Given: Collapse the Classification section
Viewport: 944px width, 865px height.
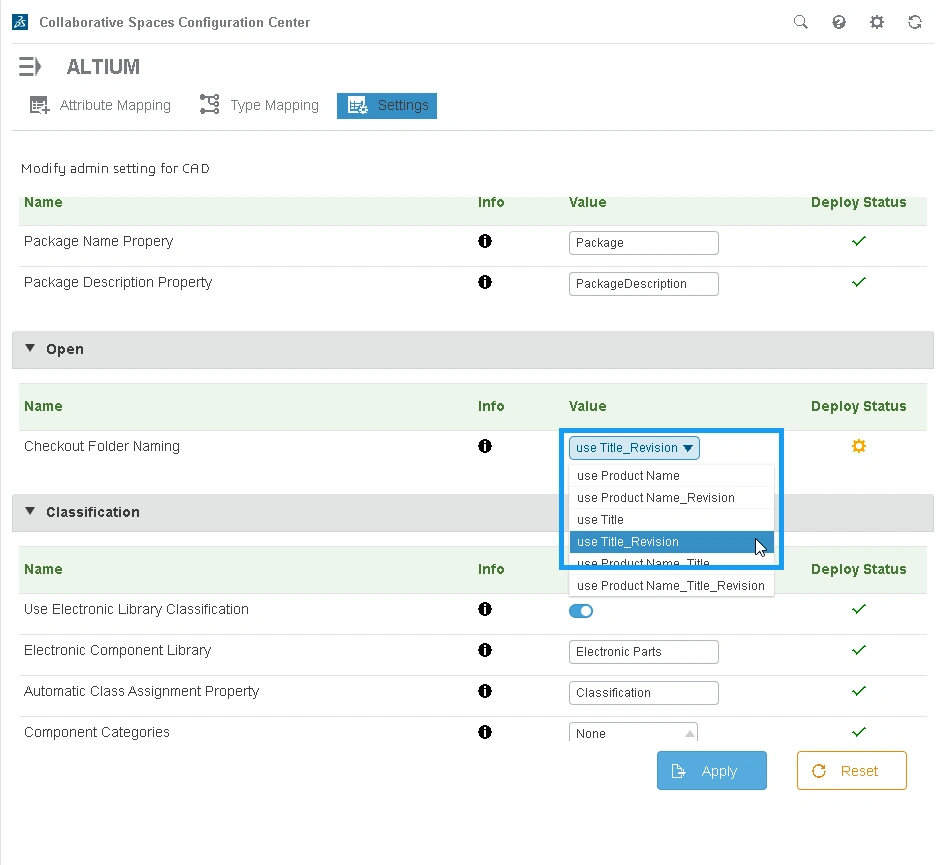Looking at the screenshot, I should (x=30, y=512).
